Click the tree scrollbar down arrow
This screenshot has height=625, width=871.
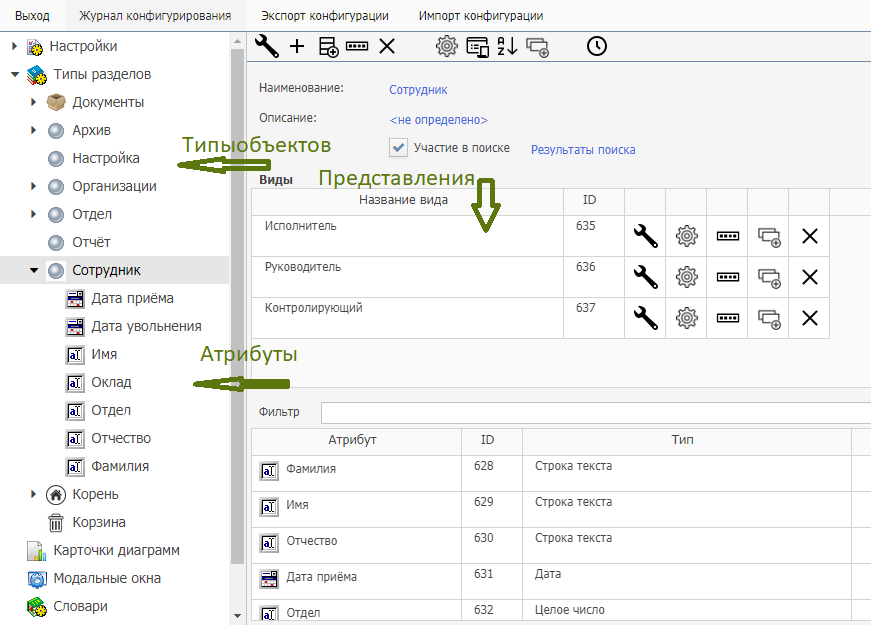coord(237,616)
